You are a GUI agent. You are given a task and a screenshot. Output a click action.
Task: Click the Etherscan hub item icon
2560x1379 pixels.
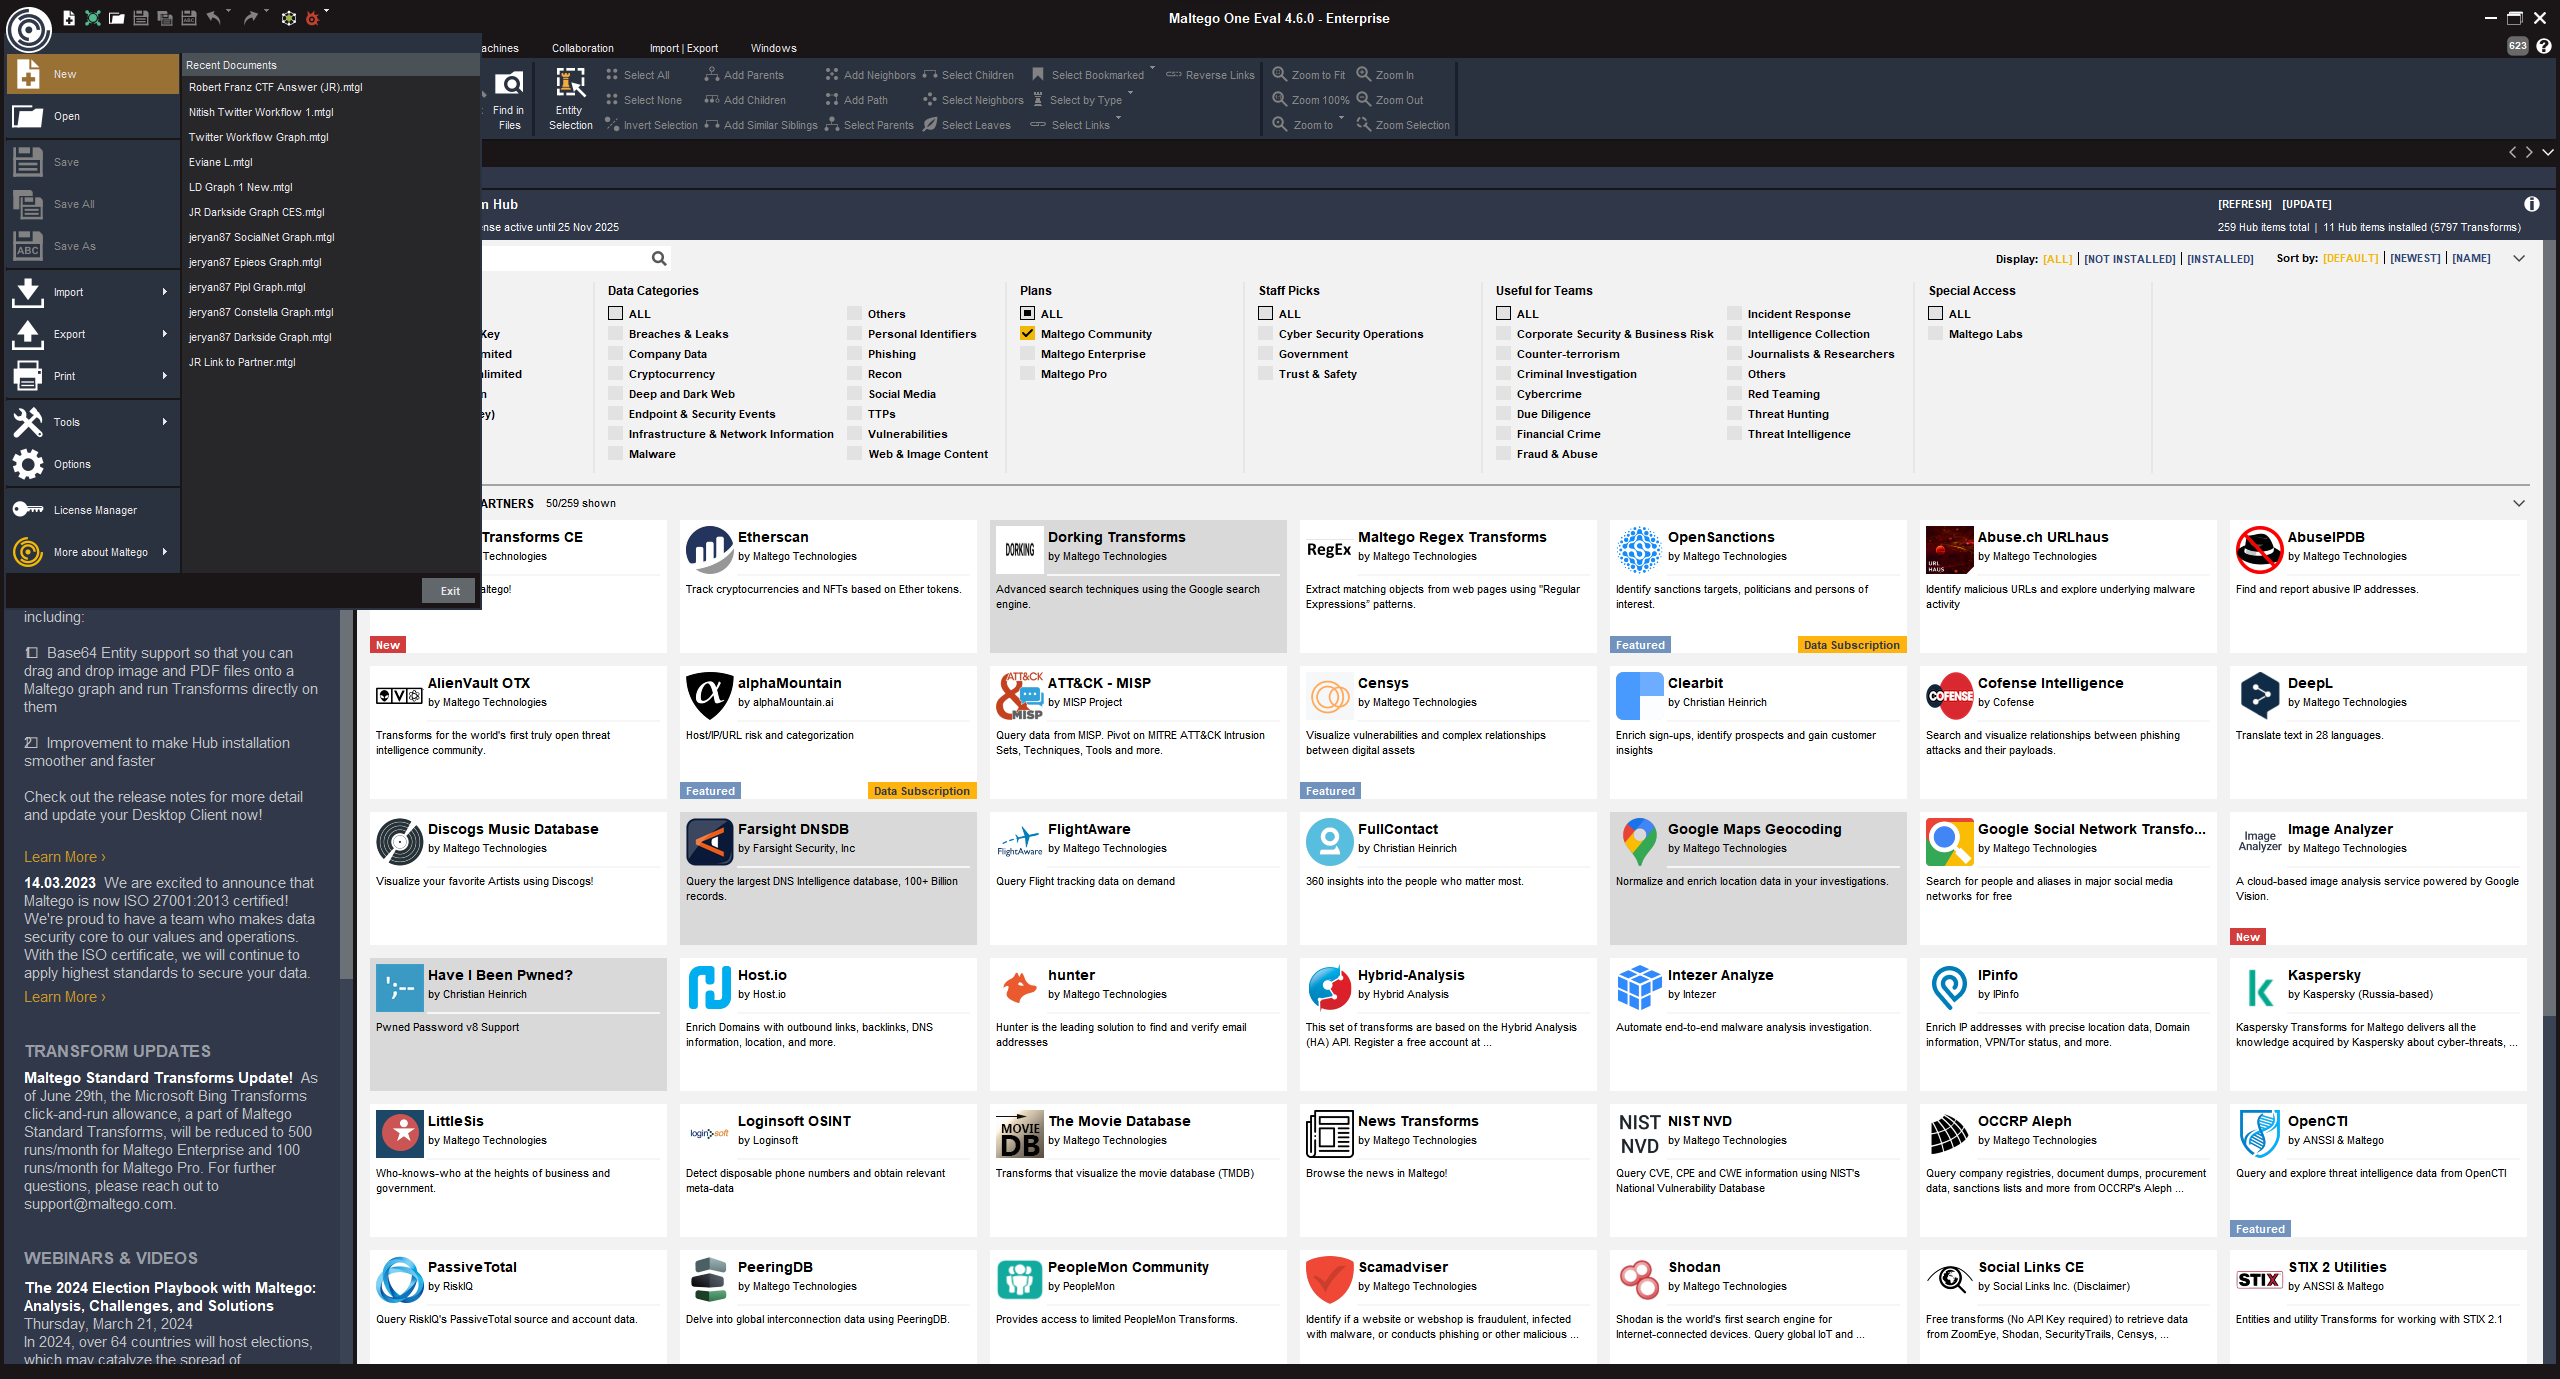[x=709, y=549]
